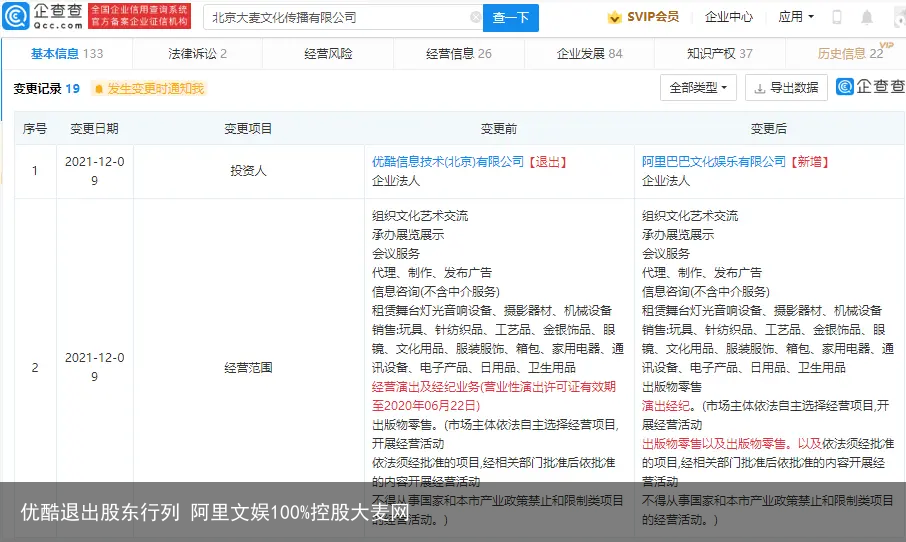Image resolution: width=906 pixels, height=542 pixels.
Task: Switch to the 经营风险 tab
Action: (328, 54)
